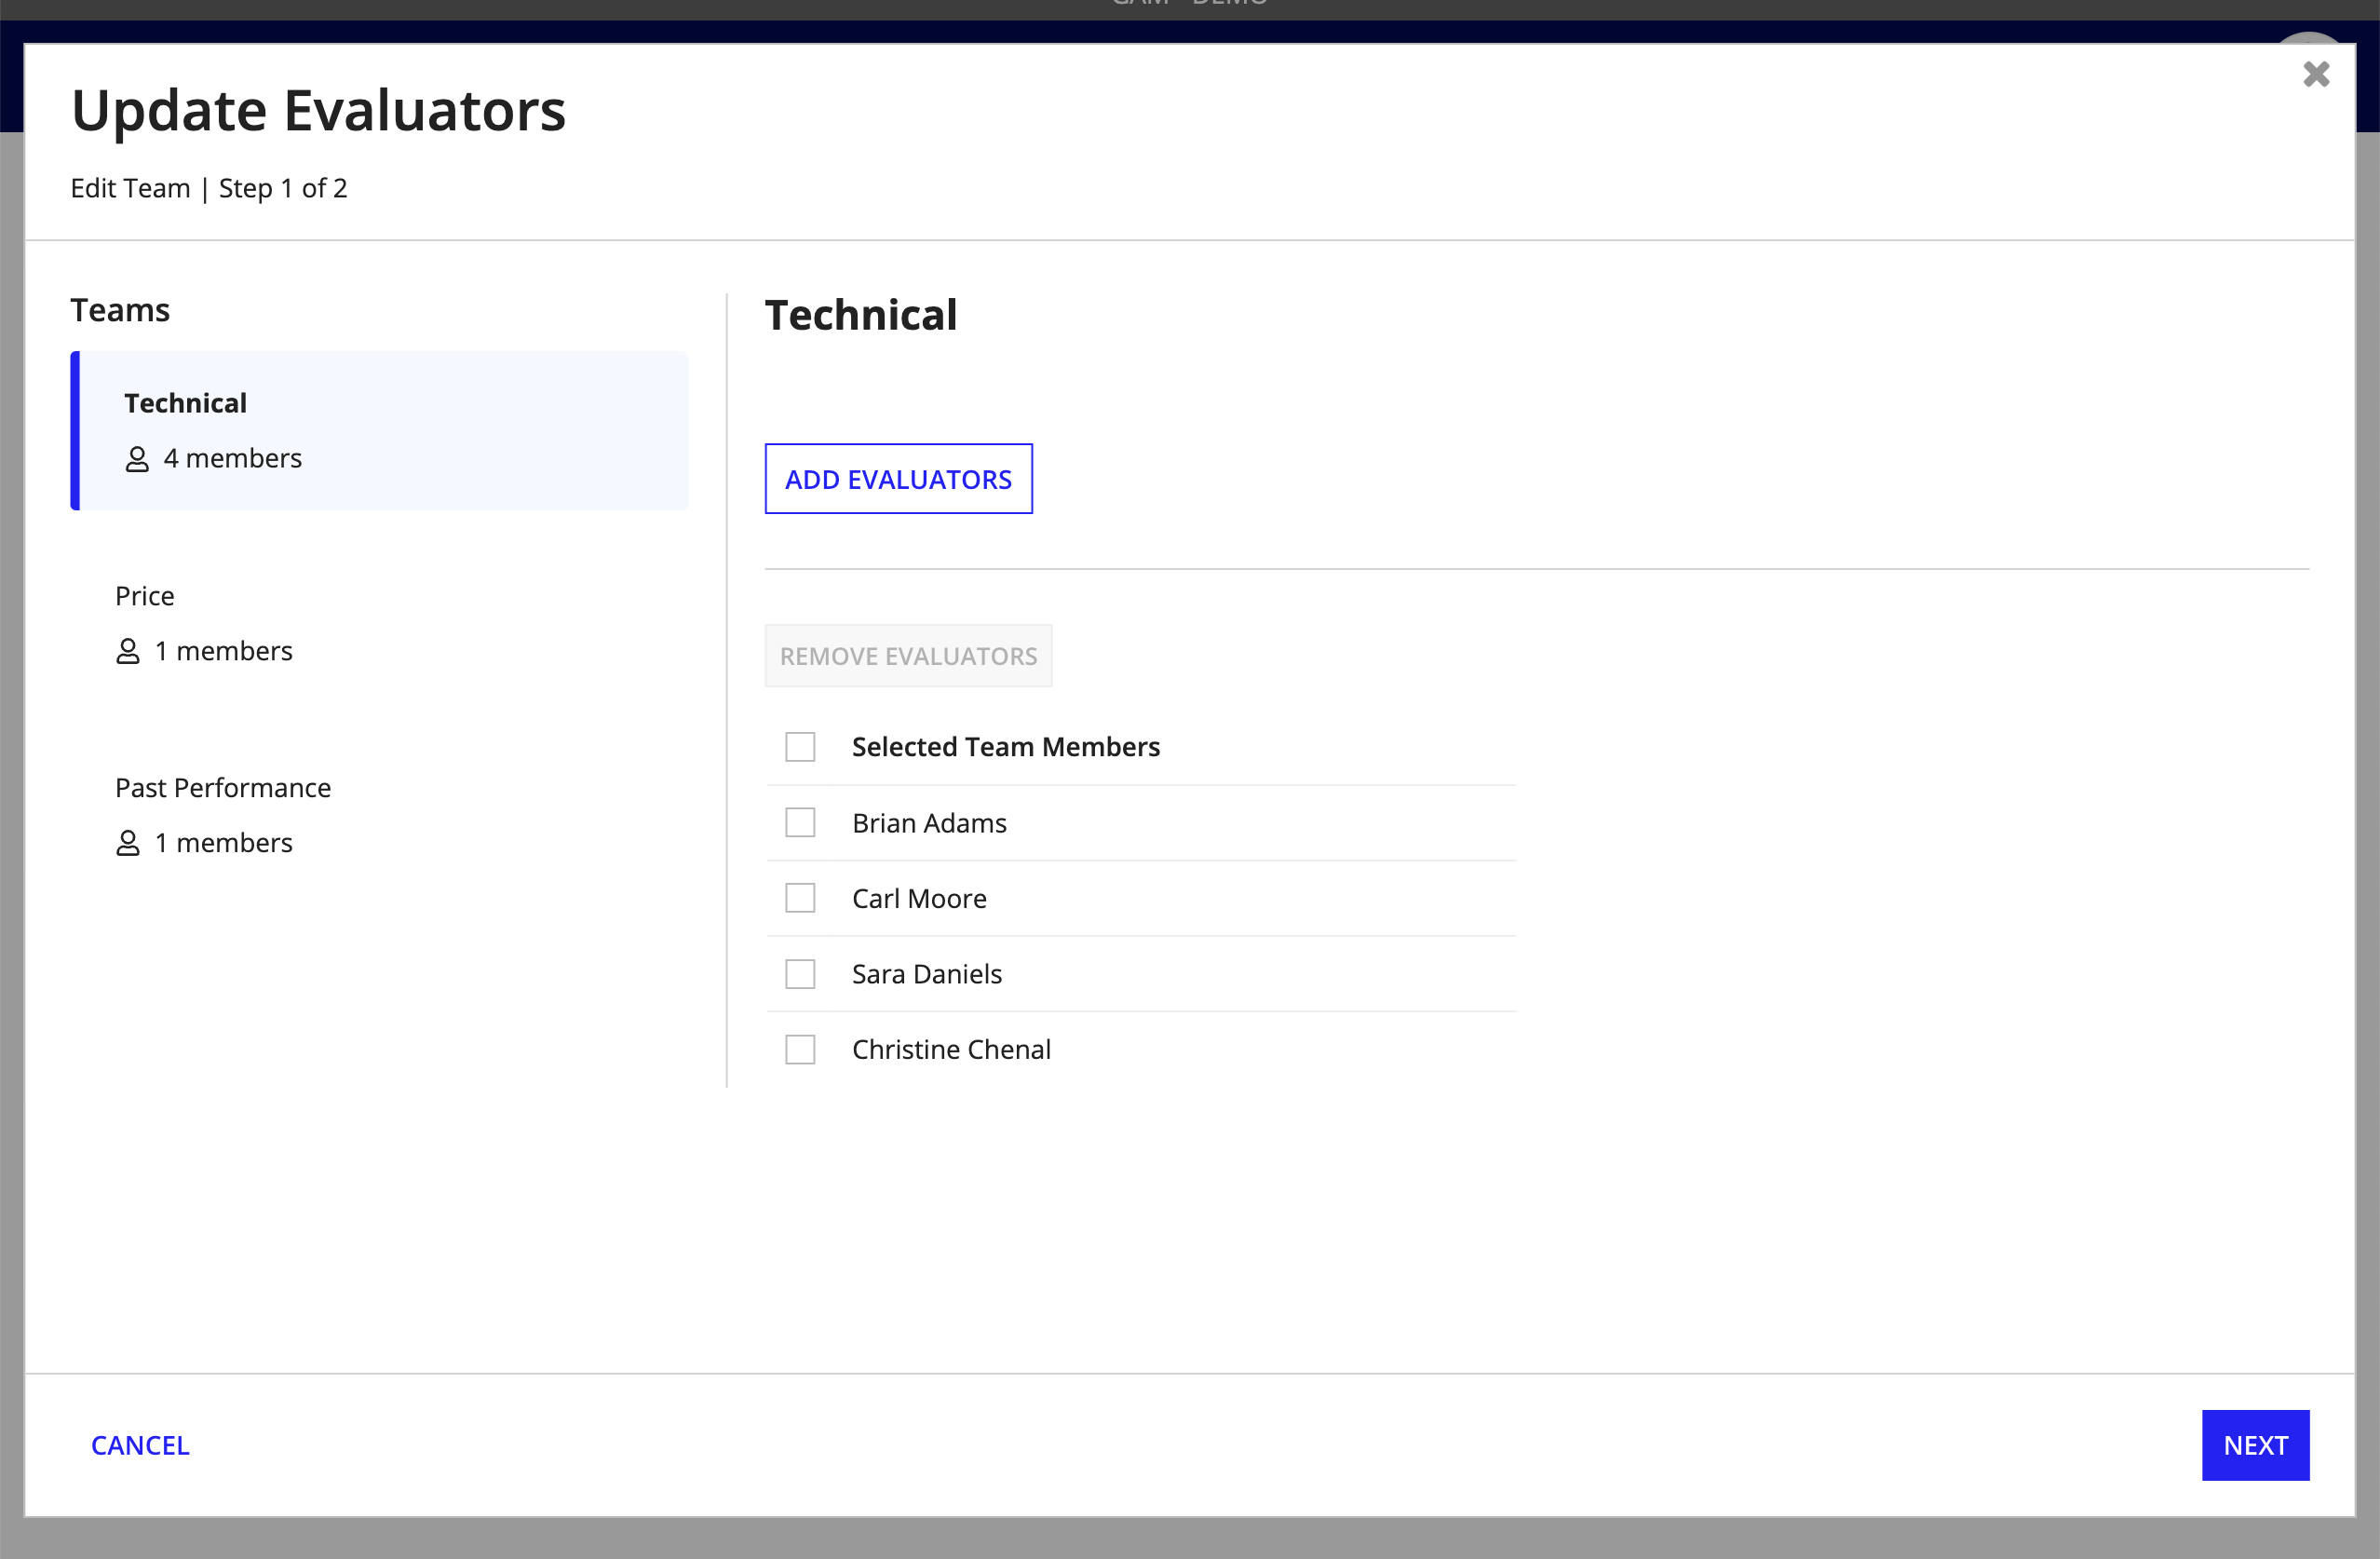Click Next to proceed to step 2
Screen dimensions: 2380x1559
pyautogui.click(x=2255, y=1445)
